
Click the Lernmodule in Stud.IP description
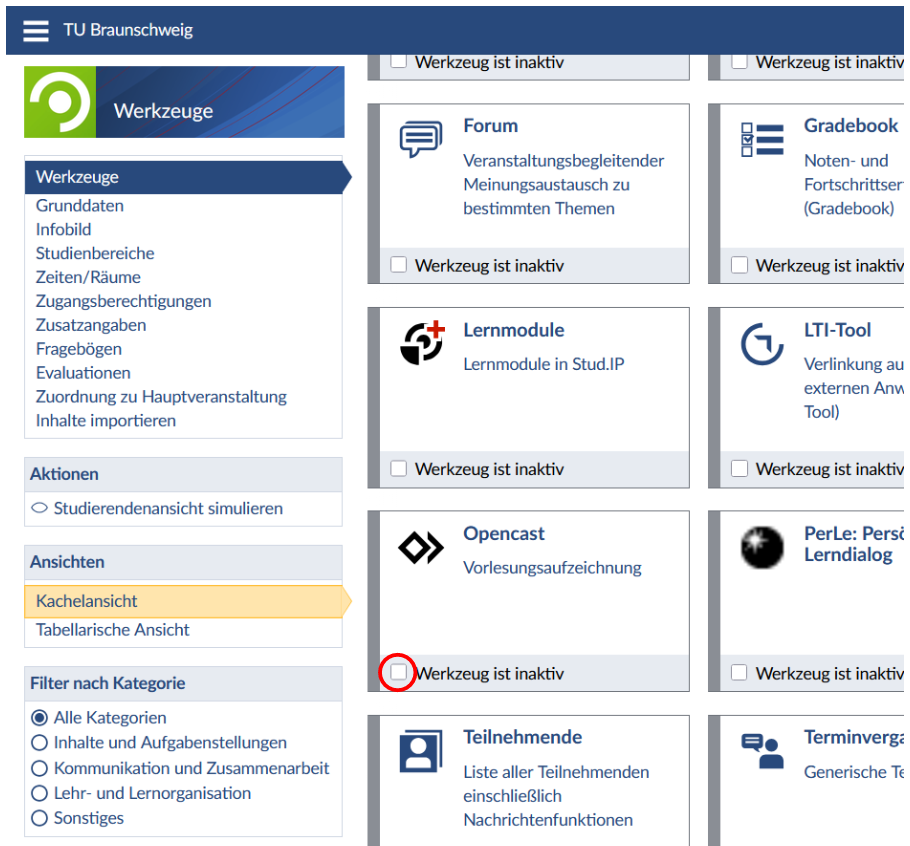(544, 364)
